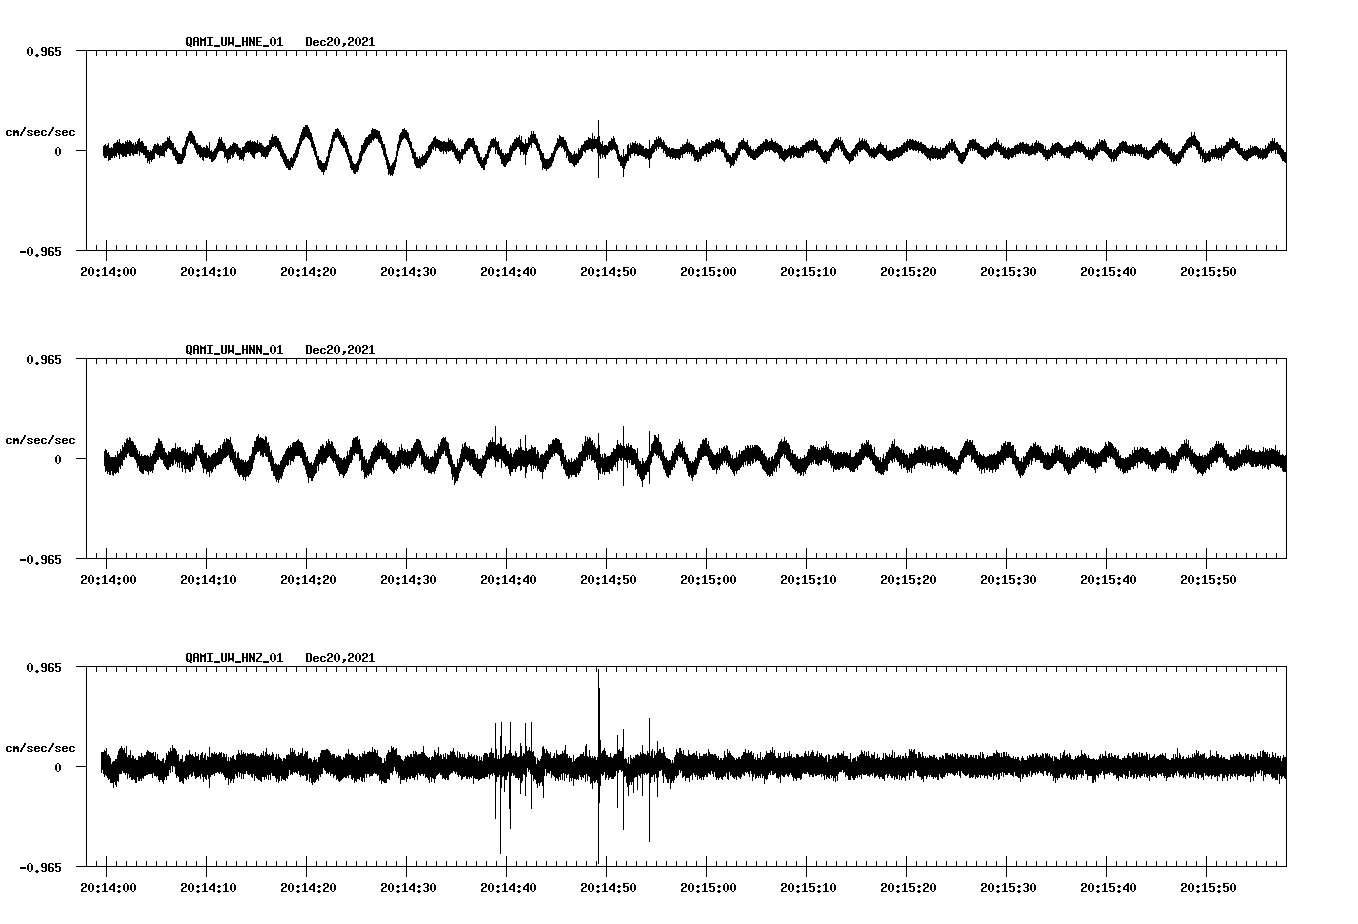
Task: Pick the 20:14:10 time label under HNZ plot
Action: (208, 888)
